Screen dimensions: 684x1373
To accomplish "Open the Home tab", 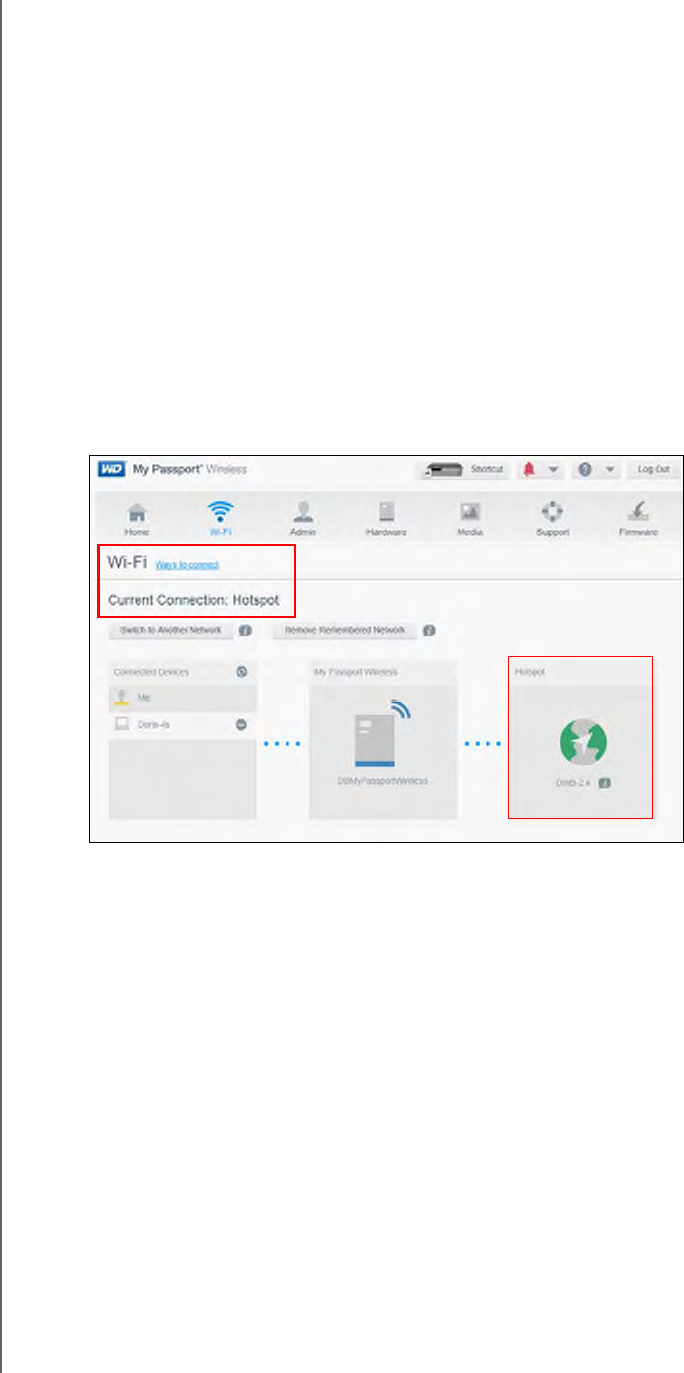I will 136,518.
